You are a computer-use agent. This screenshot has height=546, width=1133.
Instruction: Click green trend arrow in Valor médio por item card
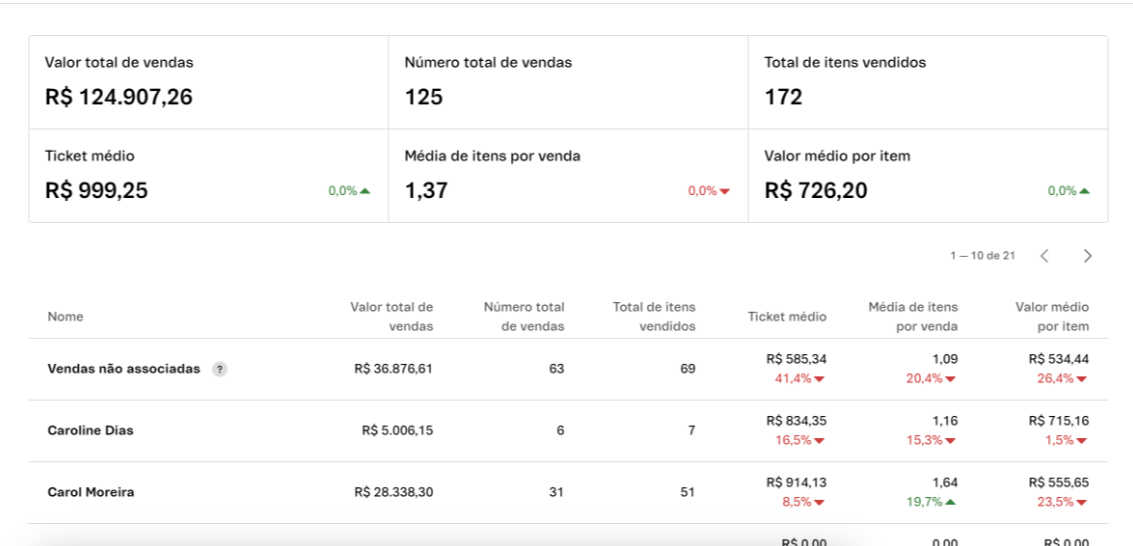(1085, 191)
